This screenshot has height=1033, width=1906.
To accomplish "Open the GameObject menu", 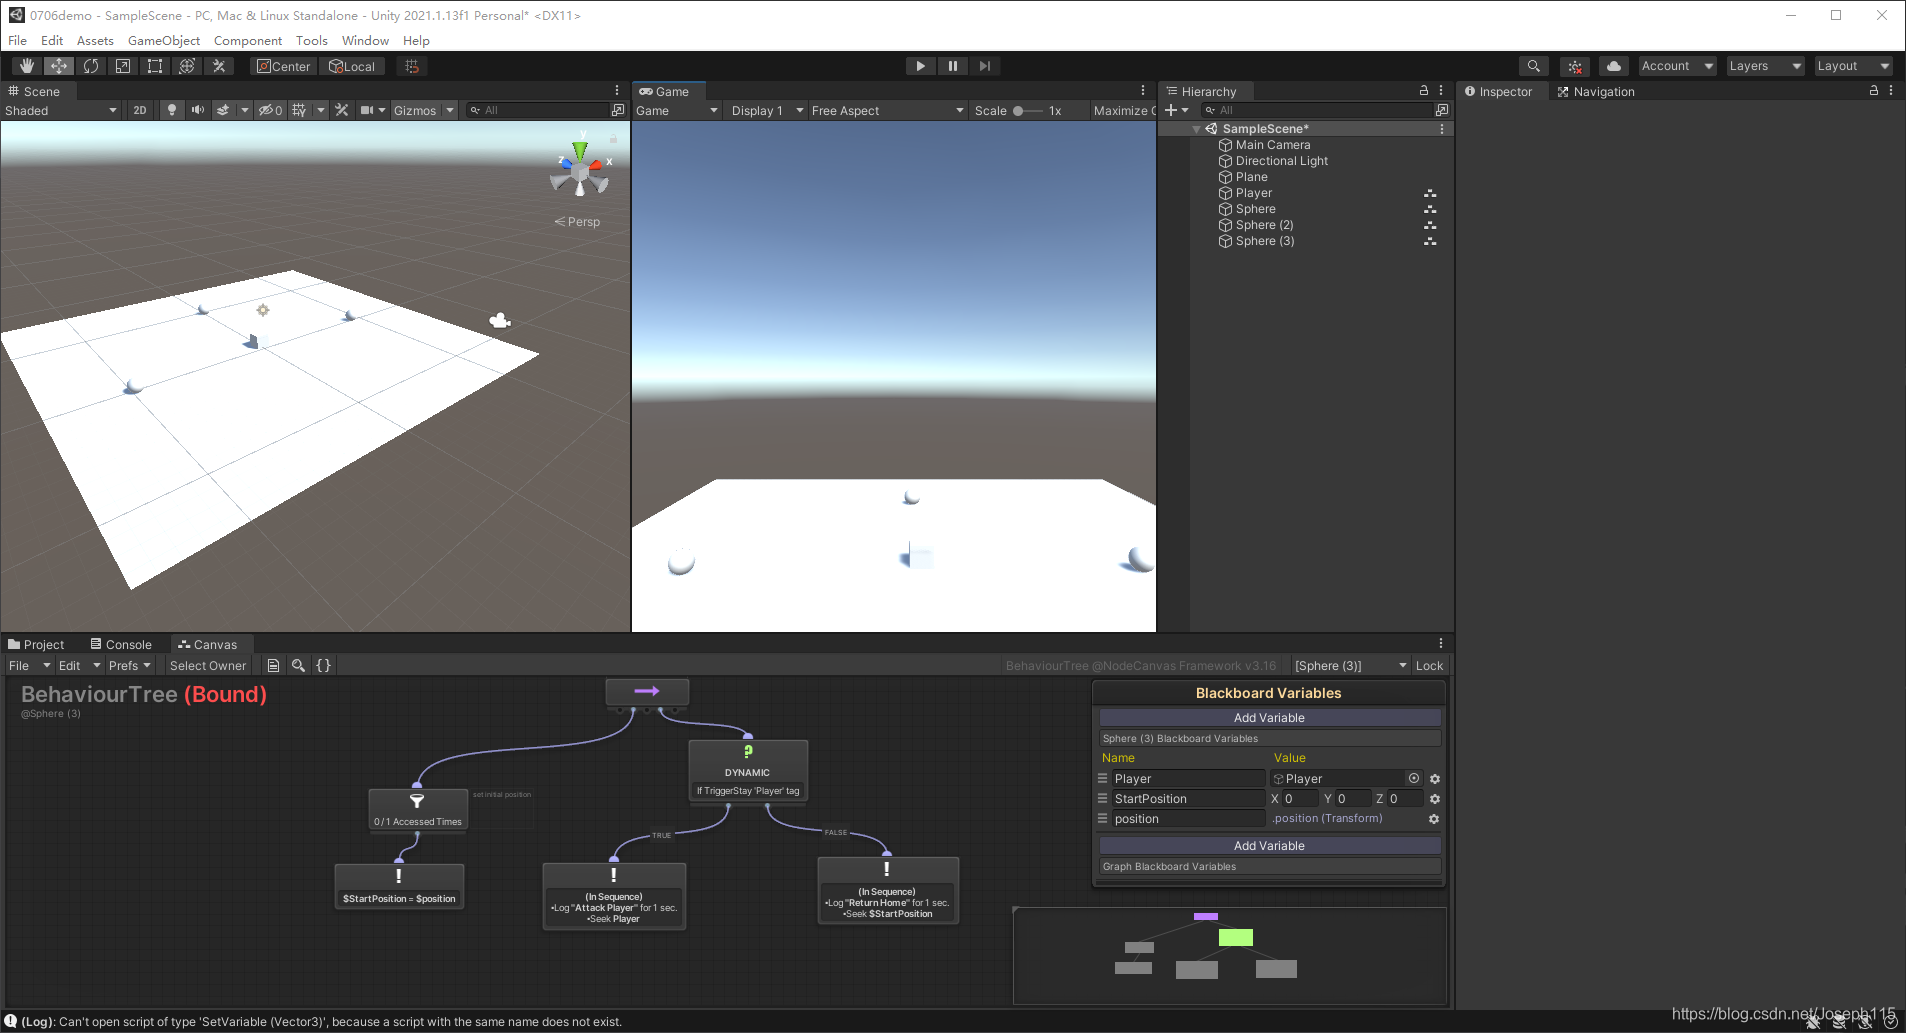I will pos(164,40).
